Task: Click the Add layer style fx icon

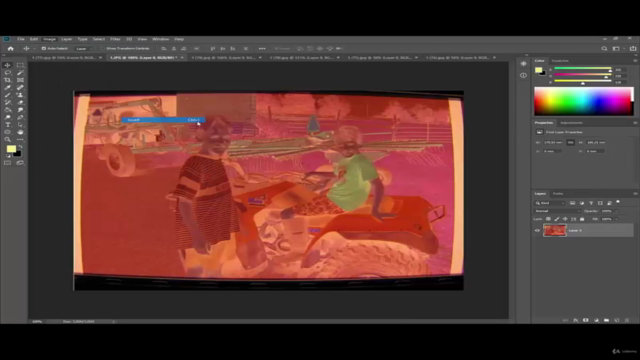Action: pyautogui.click(x=576, y=320)
